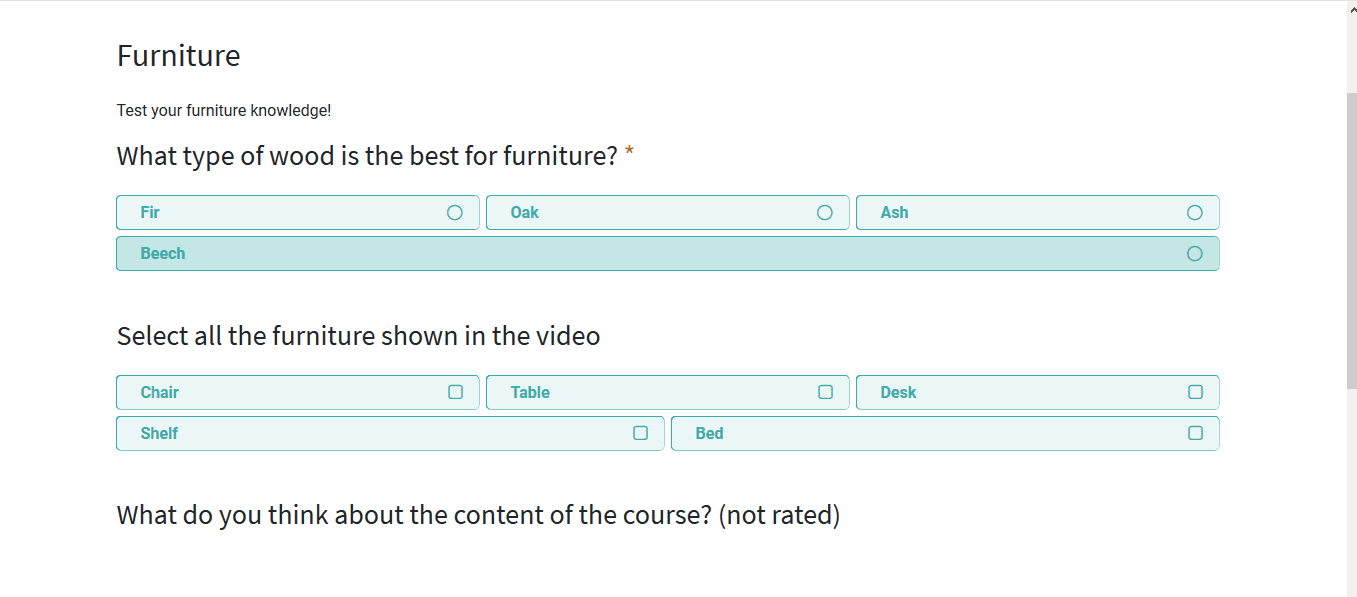
Task: Click the "Furniture" quiz title
Action: pyautogui.click(x=178, y=56)
